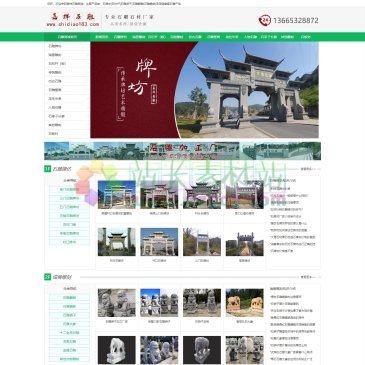Open the orange stone elephants thumbnail

pos(245,303)
